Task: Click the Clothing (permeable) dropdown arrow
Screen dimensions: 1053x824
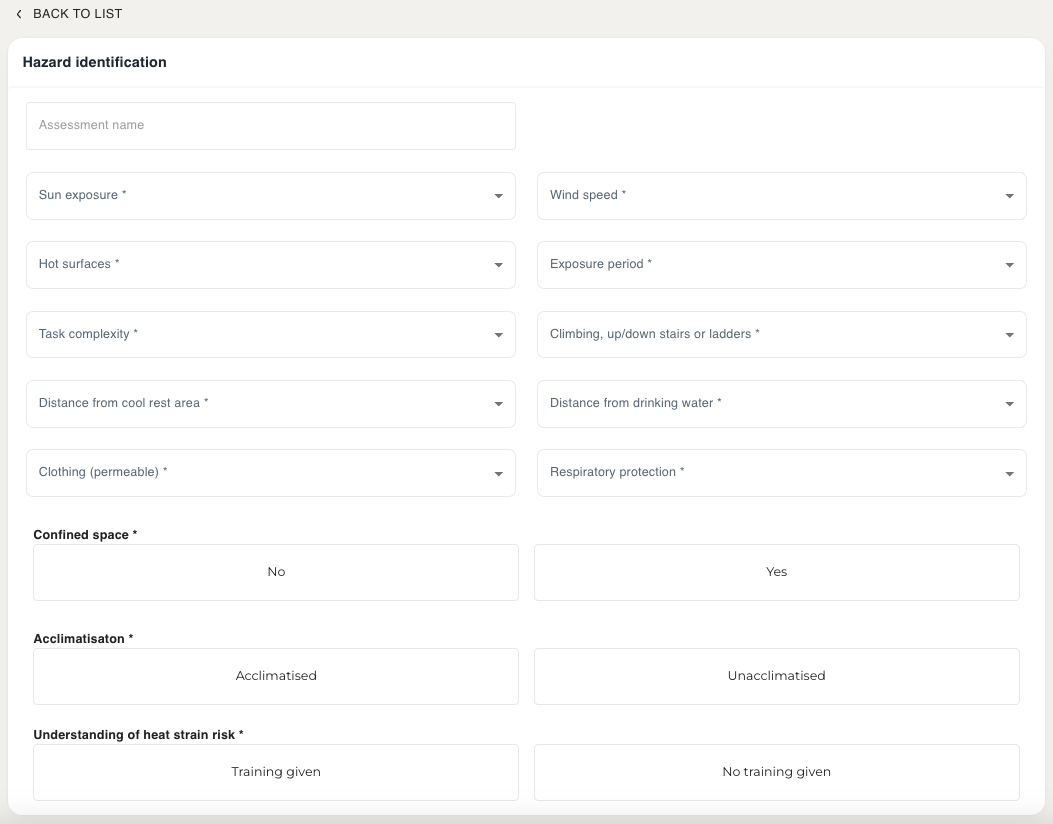Action: (x=498, y=474)
